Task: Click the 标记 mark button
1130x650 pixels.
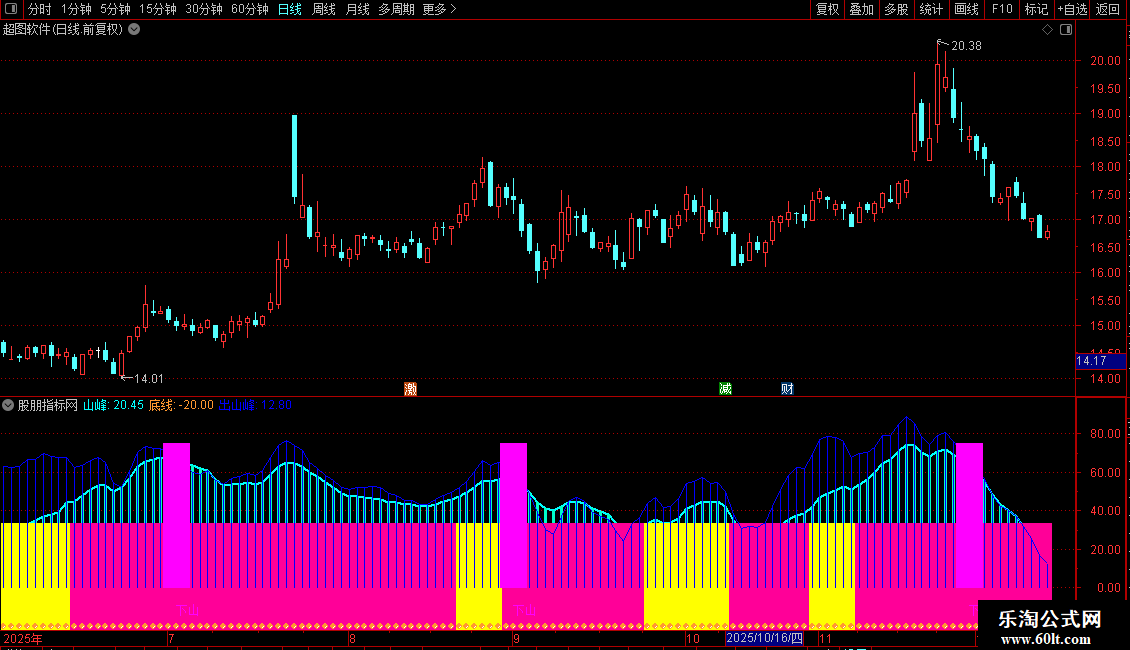Action: click(x=1036, y=9)
